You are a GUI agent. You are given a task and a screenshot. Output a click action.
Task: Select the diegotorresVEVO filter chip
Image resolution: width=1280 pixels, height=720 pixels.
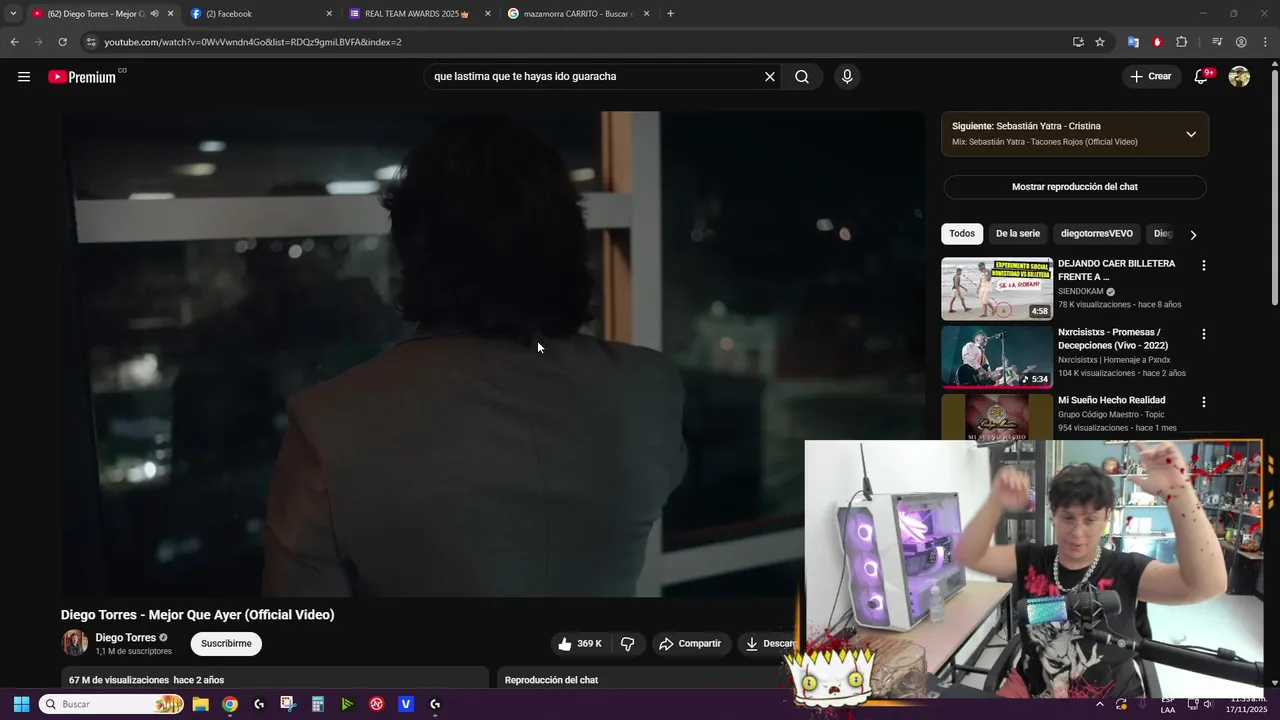point(1097,234)
